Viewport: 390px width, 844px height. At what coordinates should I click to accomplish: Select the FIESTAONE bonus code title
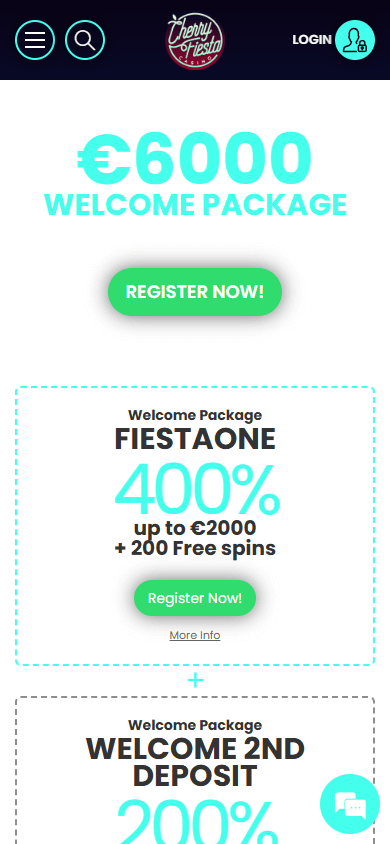195,439
